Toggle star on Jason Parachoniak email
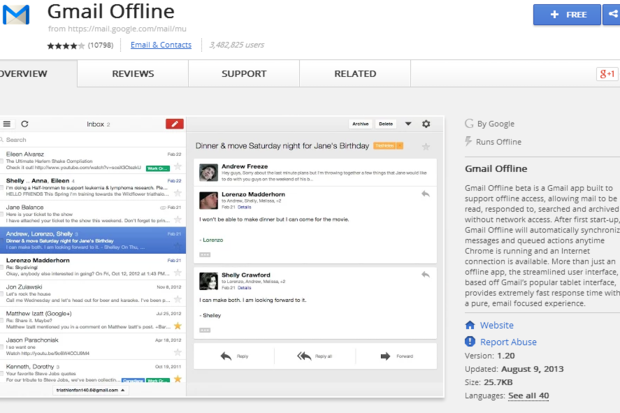The image size is (620, 413). pyautogui.click(x=178, y=352)
